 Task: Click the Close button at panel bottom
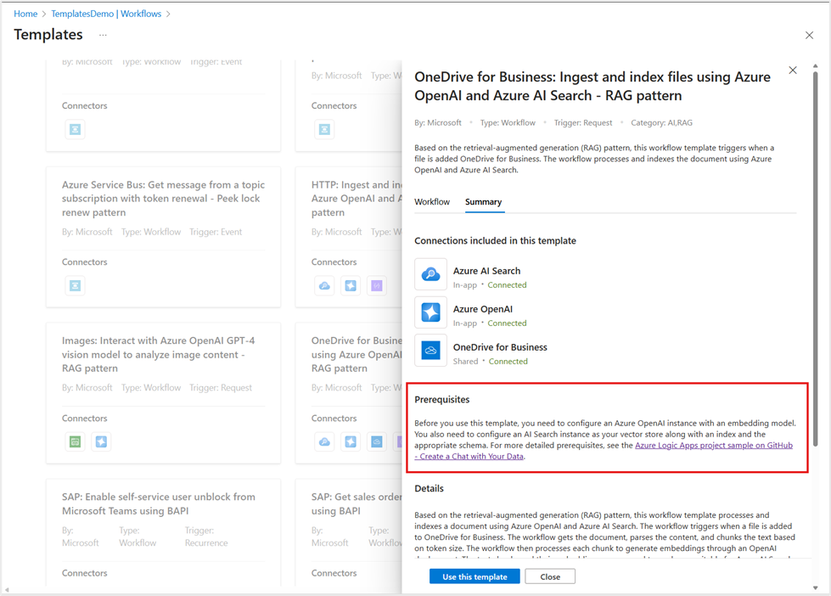[x=550, y=577]
